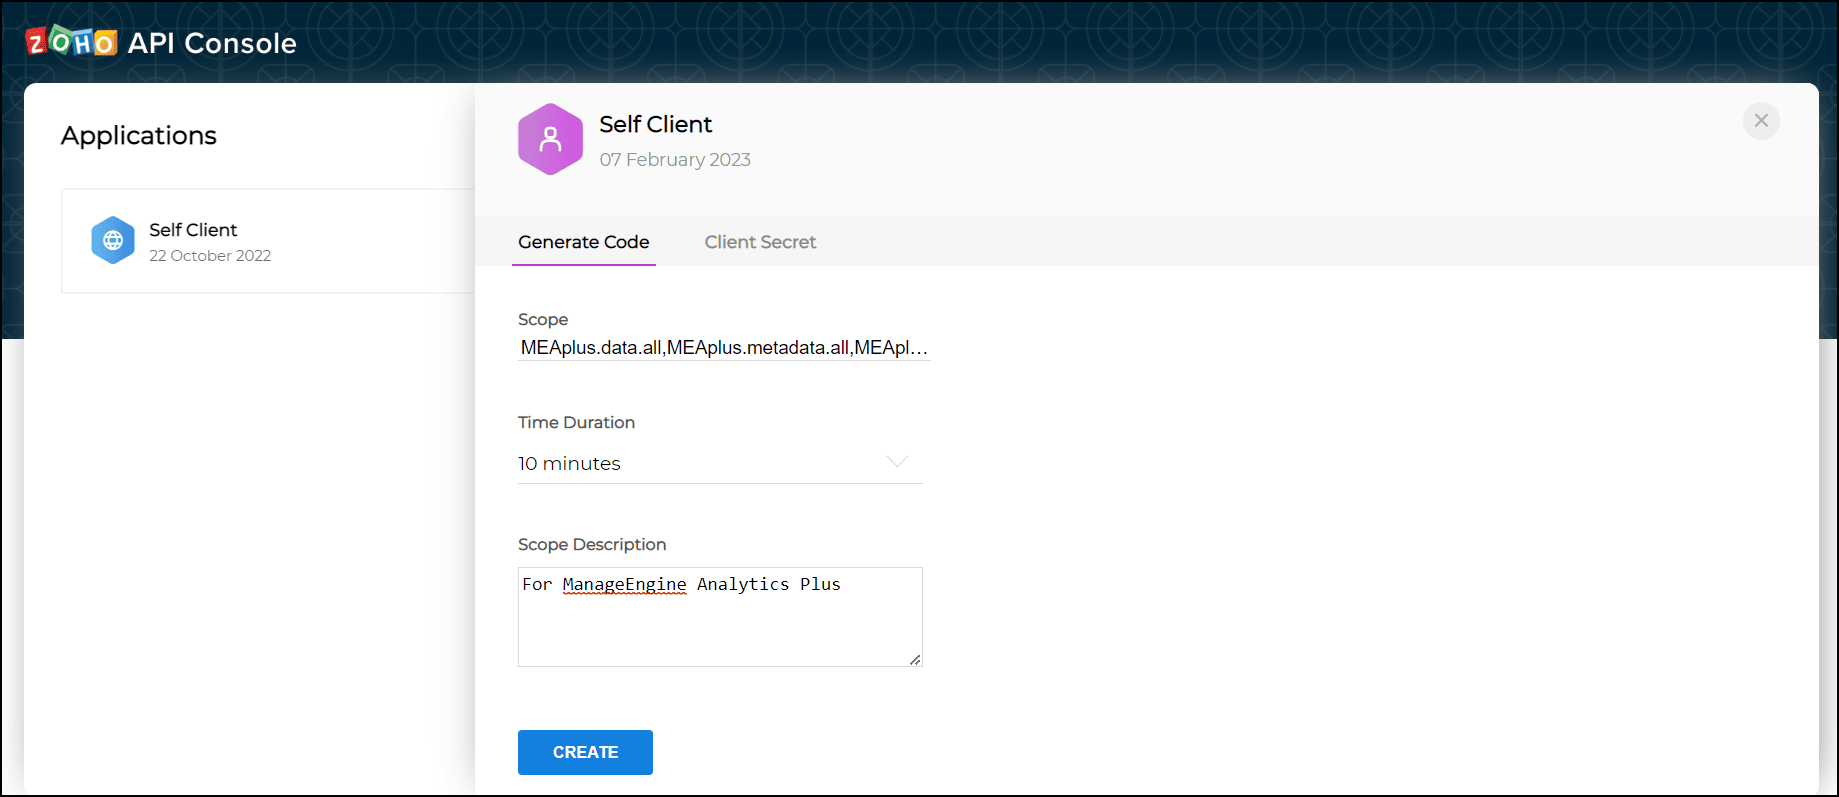Click the Time Duration chevron arrow
1839x797 pixels.
[897, 462]
